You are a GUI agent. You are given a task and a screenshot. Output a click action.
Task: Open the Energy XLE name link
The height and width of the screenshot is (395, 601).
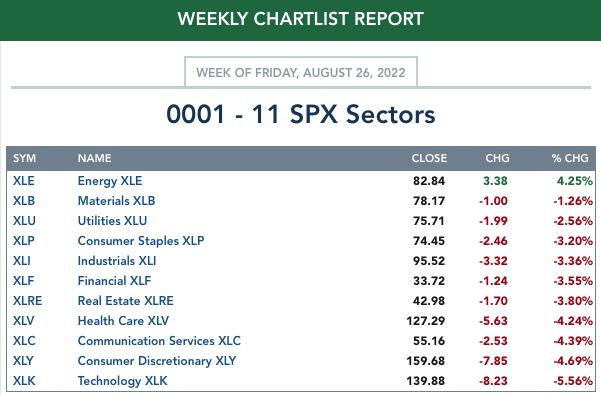coord(110,181)
